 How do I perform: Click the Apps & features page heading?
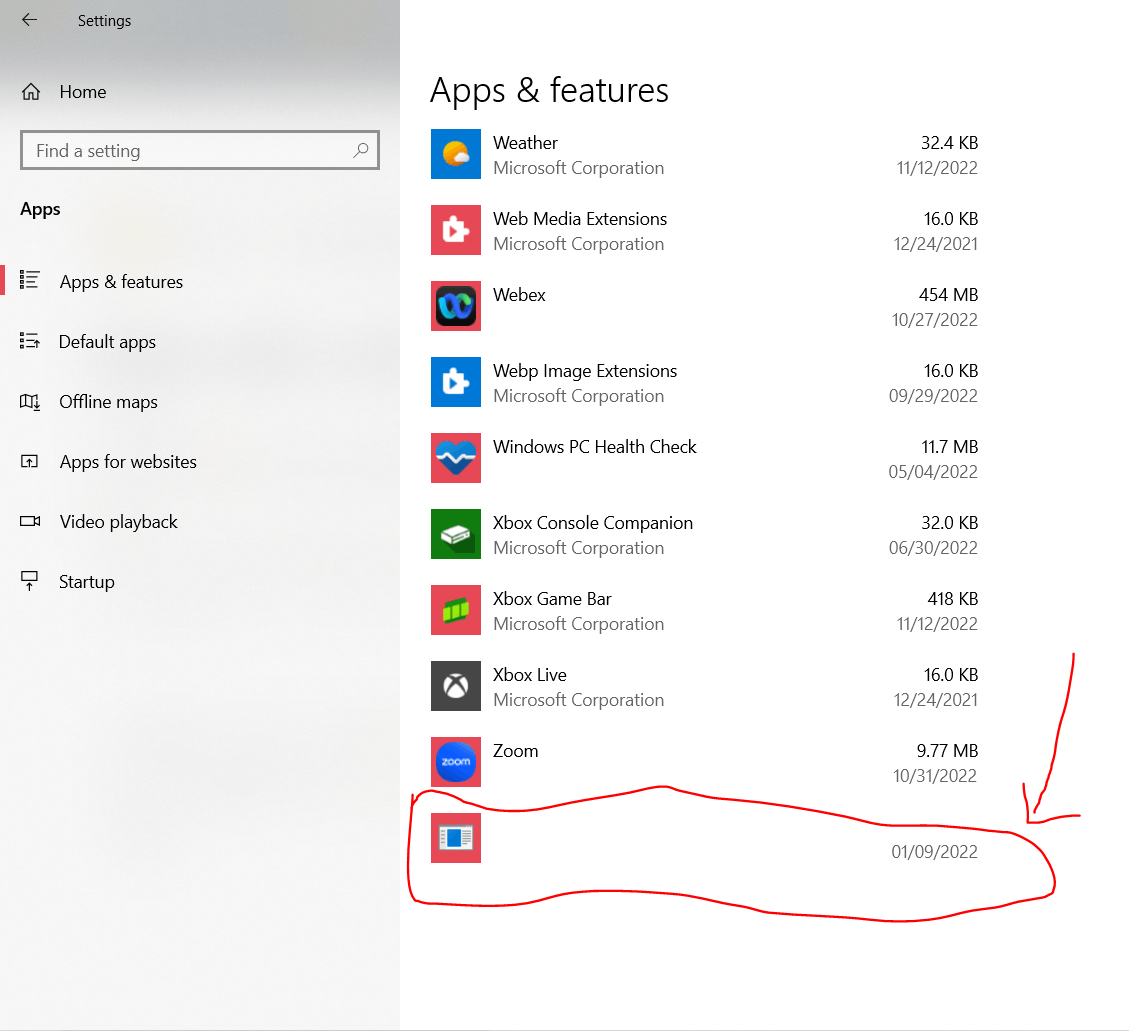pyautogui.click(x=549, y=91)
